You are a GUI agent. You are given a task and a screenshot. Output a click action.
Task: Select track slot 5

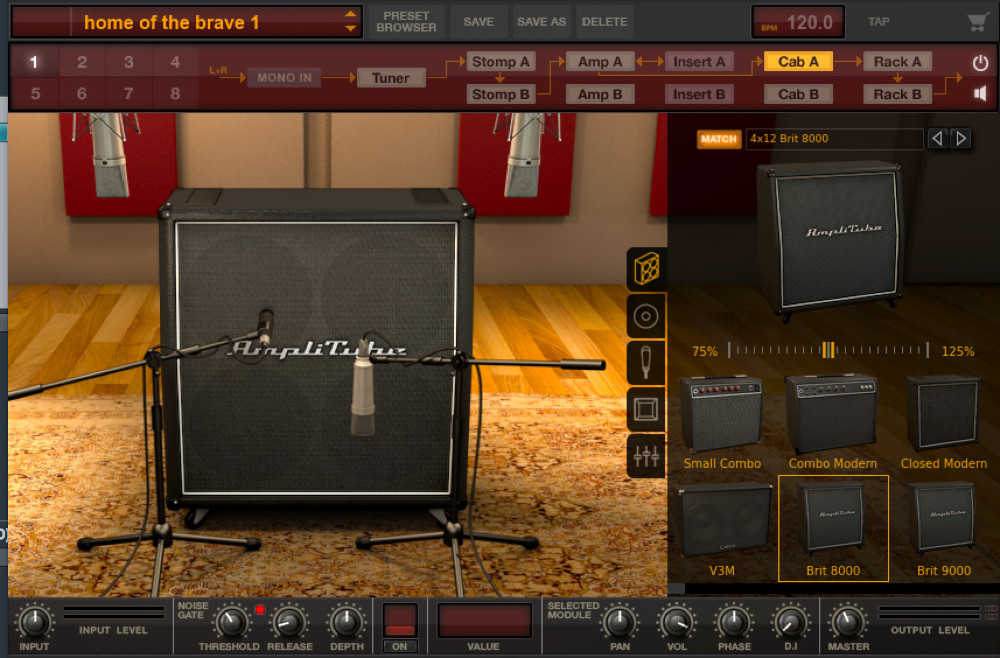tap(35, 94)
